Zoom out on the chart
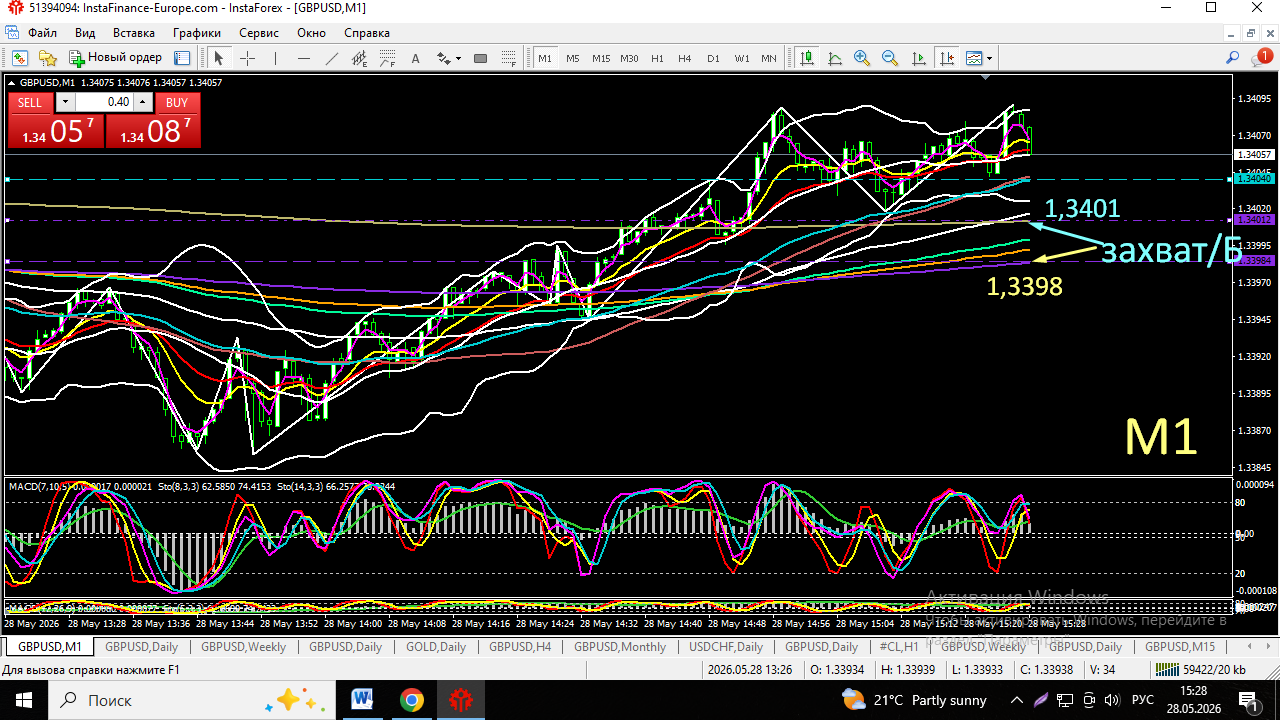This screenshot has height=720, width=1280. [890, 58]
